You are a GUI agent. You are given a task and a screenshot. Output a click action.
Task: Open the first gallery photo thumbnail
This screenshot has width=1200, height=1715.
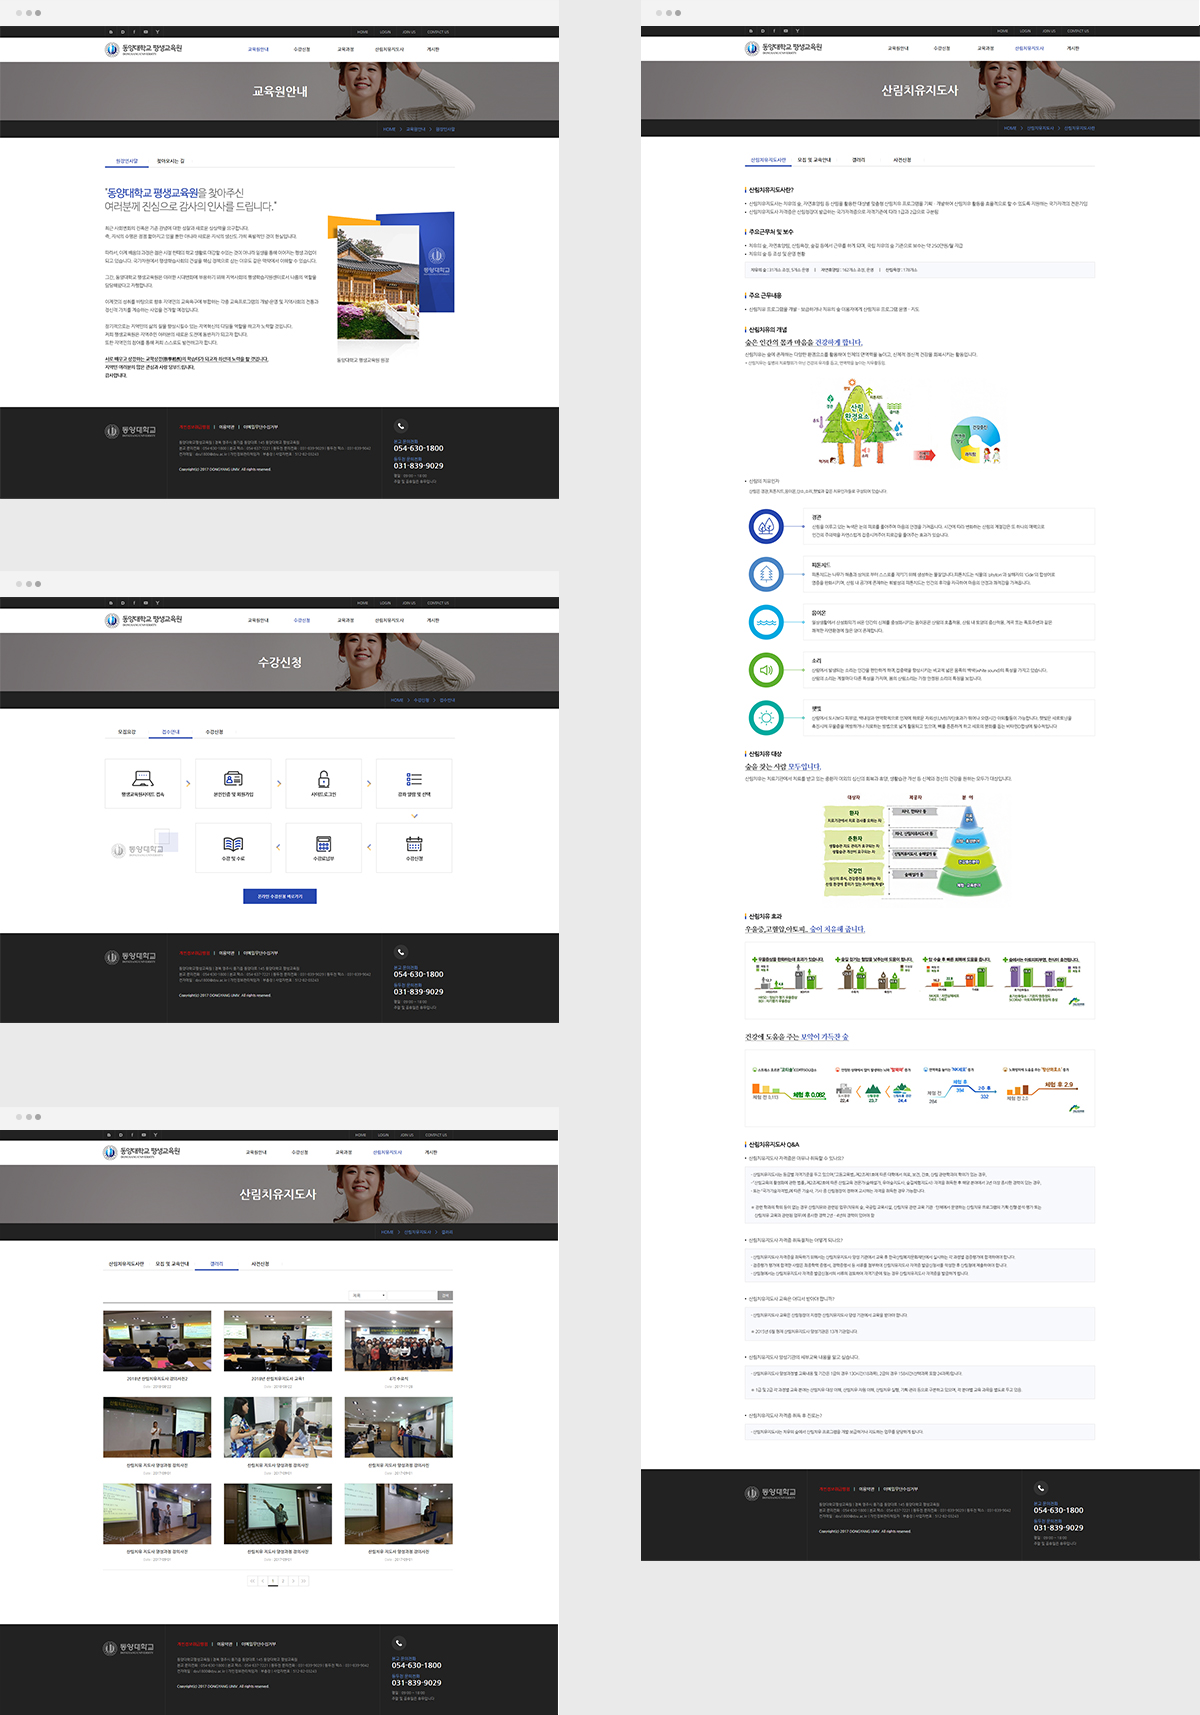(157, 1341)
